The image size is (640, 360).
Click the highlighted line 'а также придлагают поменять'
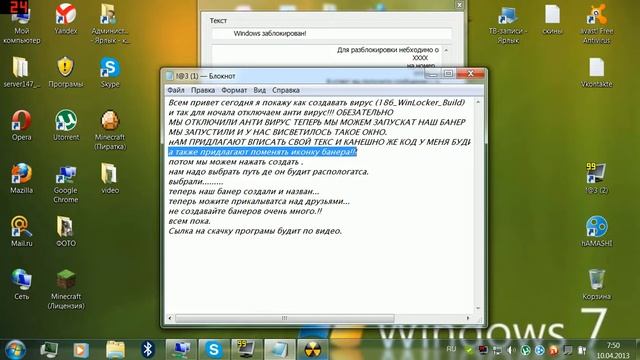pyautogui.click(x=262, y=152)
